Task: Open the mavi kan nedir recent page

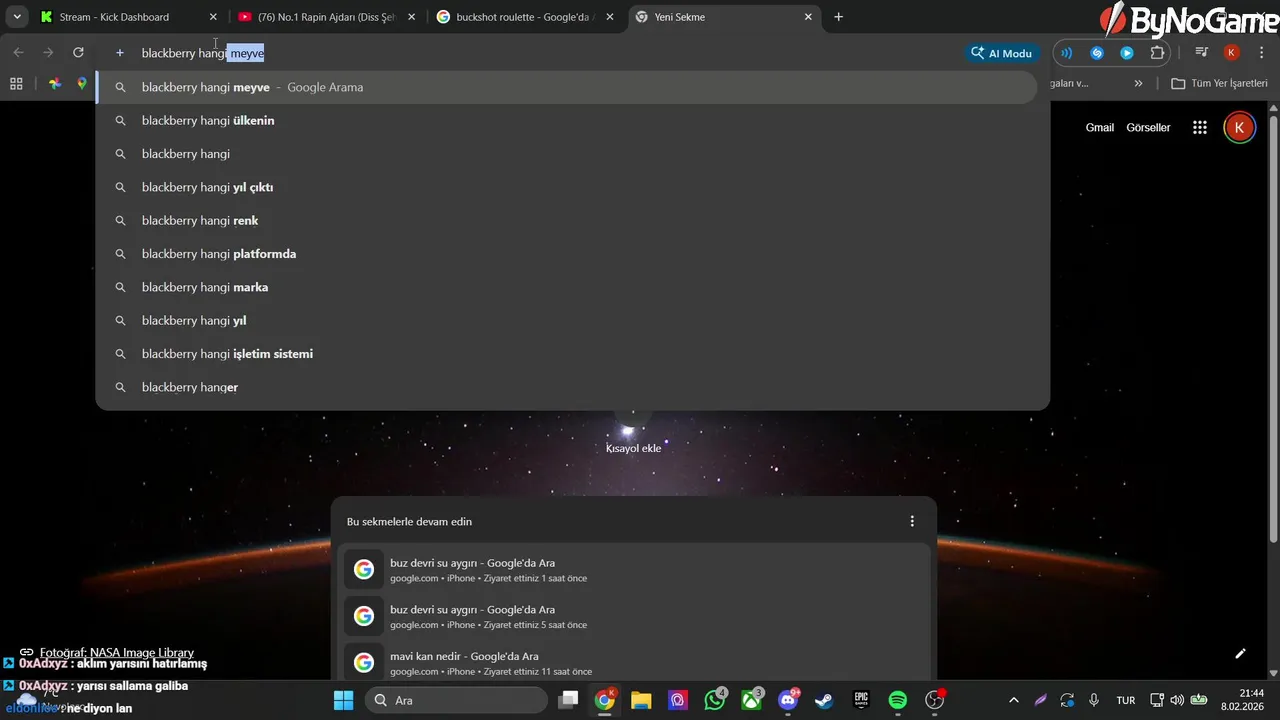Action: (634, 663)
